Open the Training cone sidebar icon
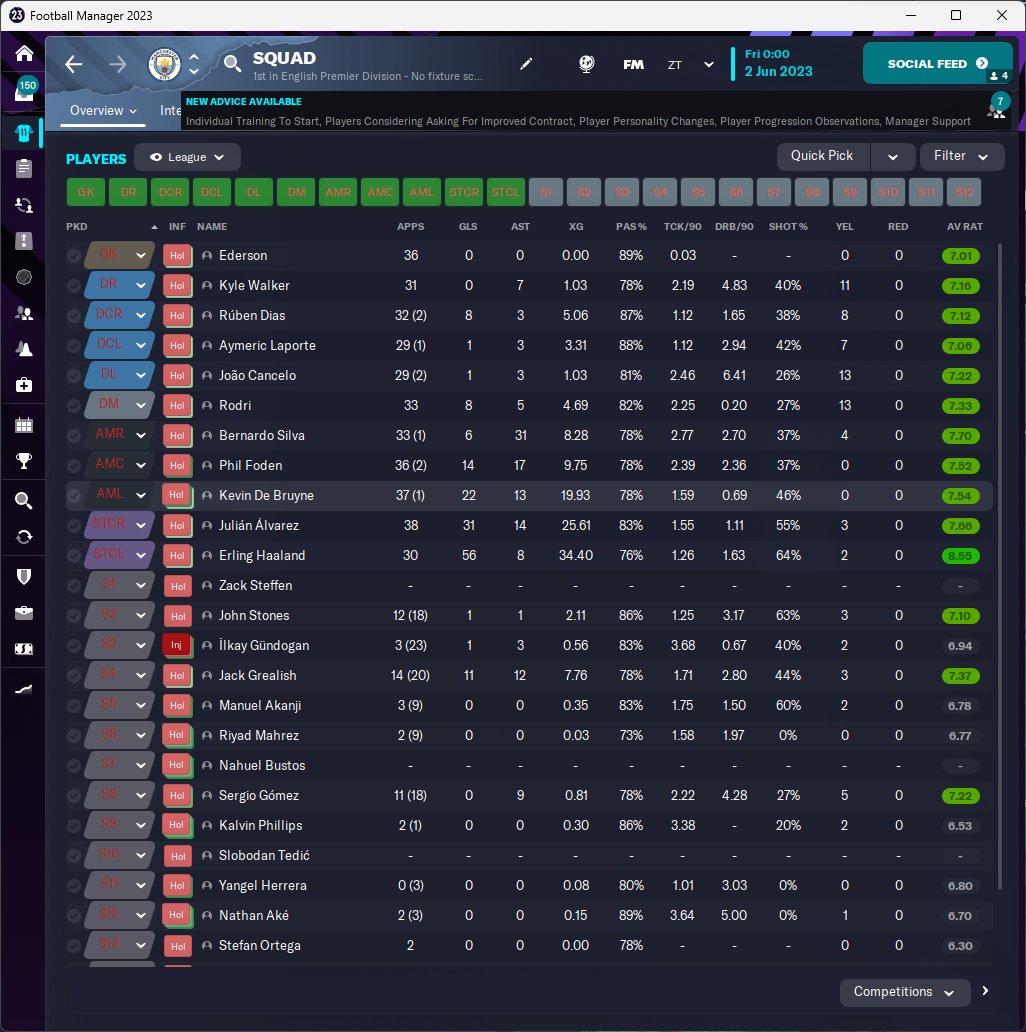The image size is (1026, 1032). pyautogui.click(x=24, y=349)
